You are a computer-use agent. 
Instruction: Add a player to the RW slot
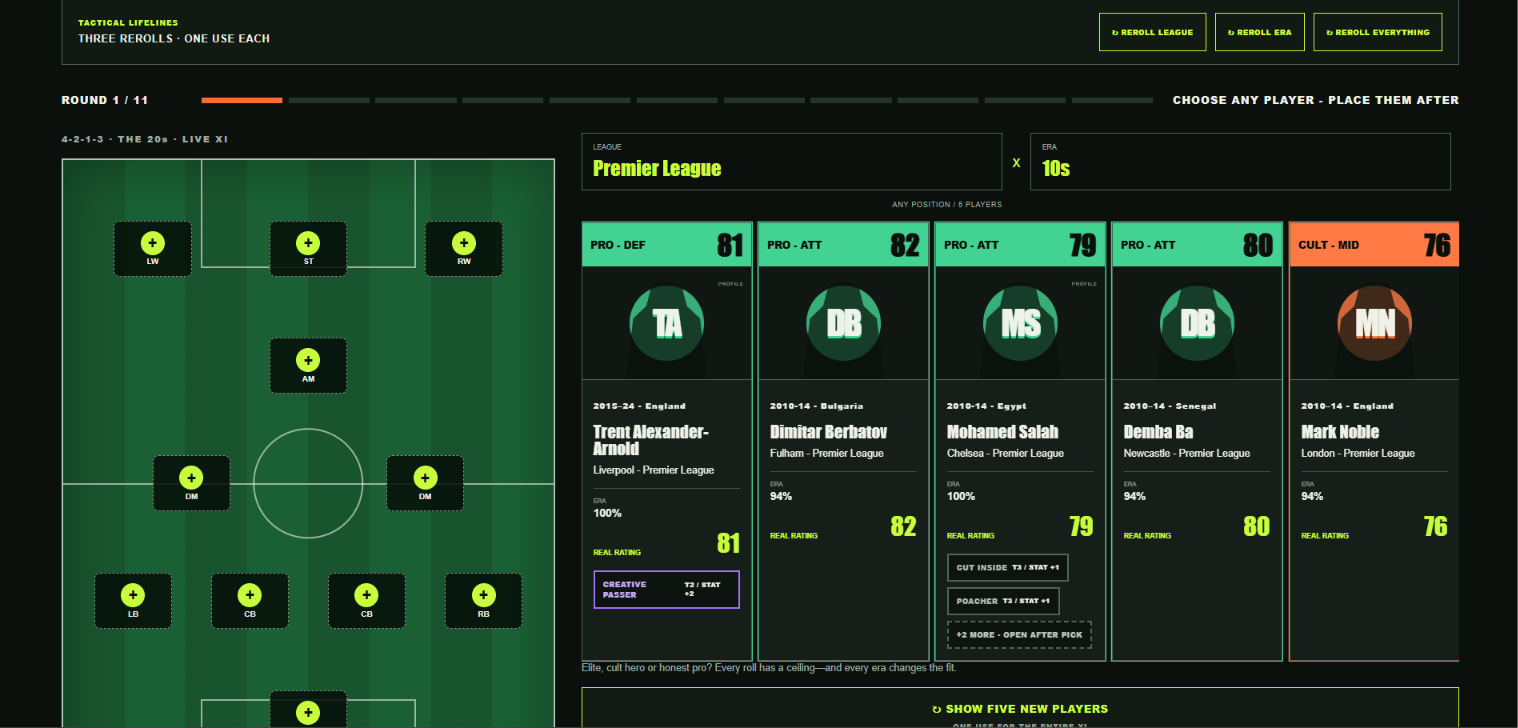point(464,249)
